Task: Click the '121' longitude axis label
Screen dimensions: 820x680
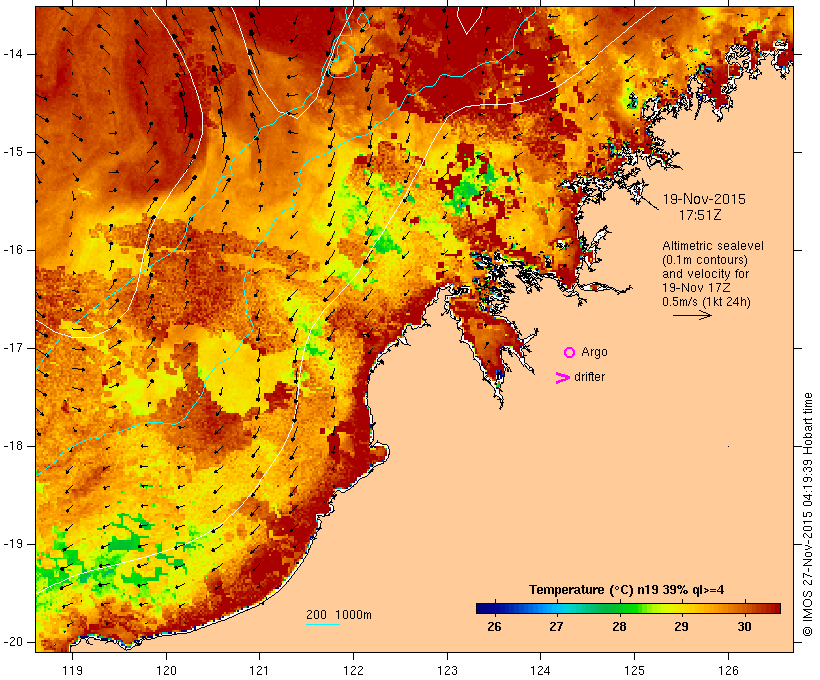Action: coord(259,671)
